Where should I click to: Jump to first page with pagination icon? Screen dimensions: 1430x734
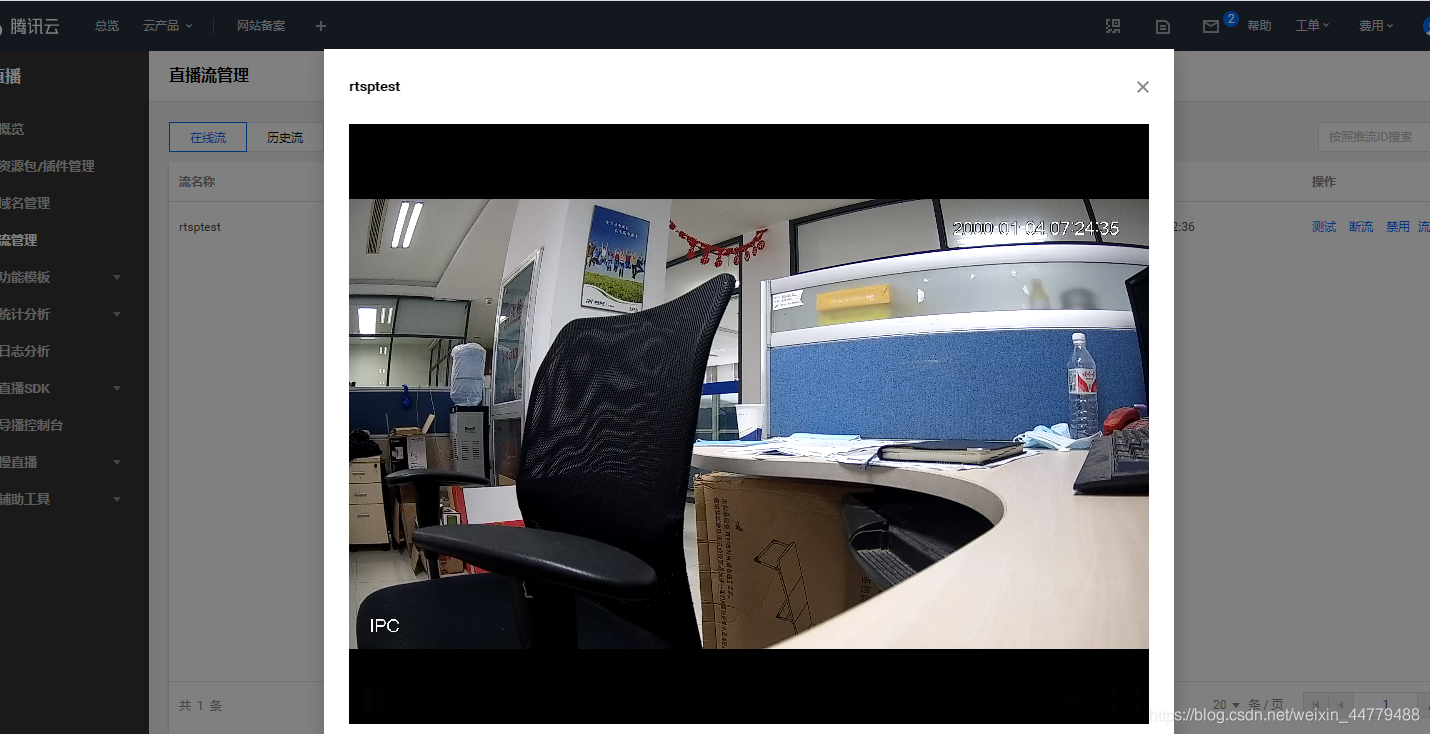click(x=1316, y=705)
